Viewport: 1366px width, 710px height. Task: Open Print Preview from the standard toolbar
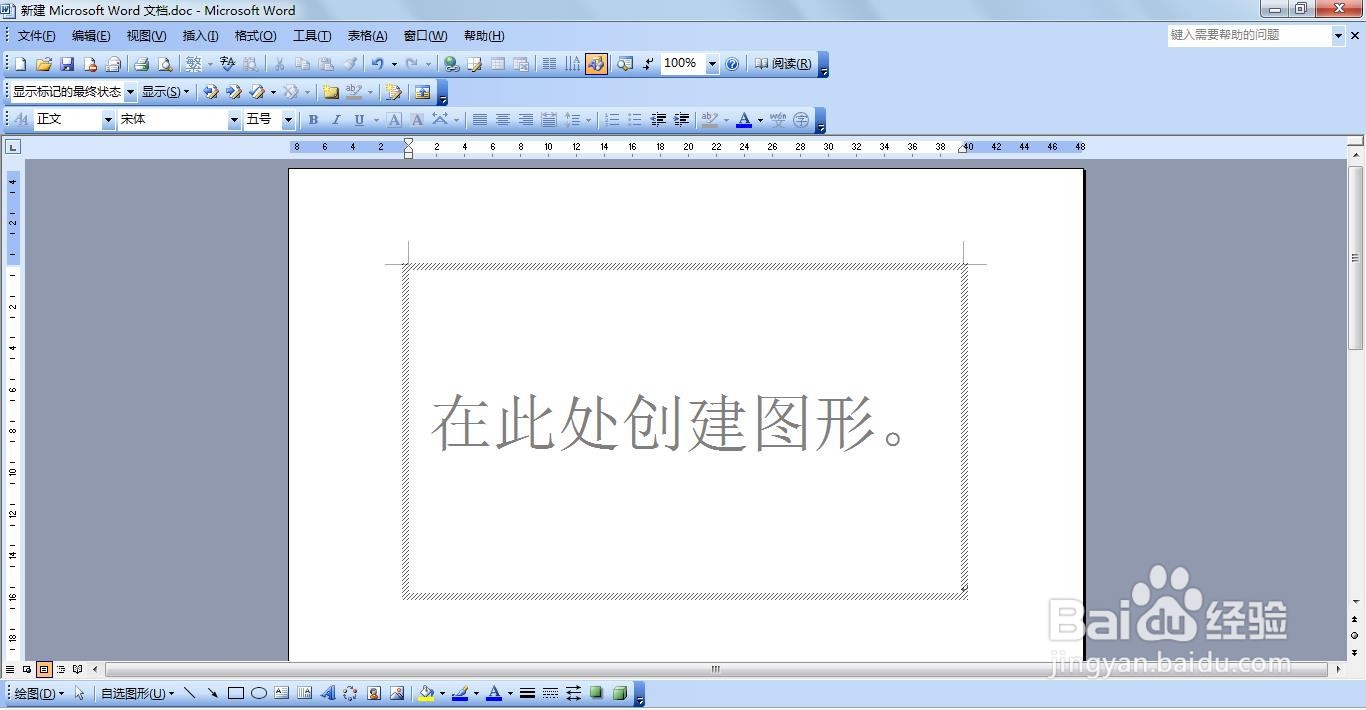164,64
